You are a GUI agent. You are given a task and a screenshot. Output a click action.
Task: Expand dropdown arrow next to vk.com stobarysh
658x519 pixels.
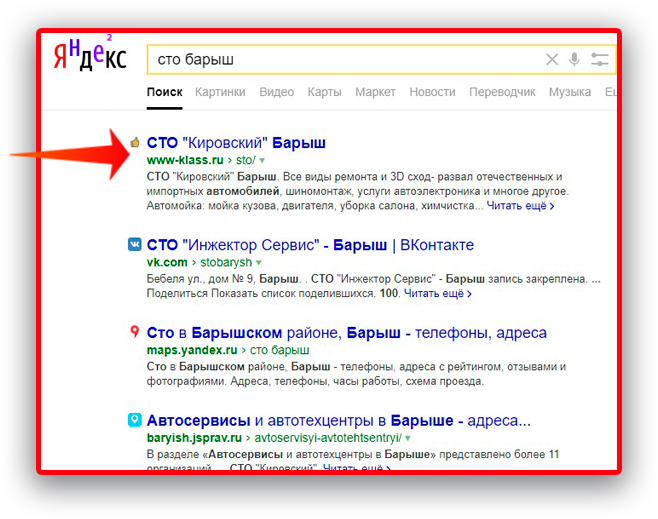point(259,263)
